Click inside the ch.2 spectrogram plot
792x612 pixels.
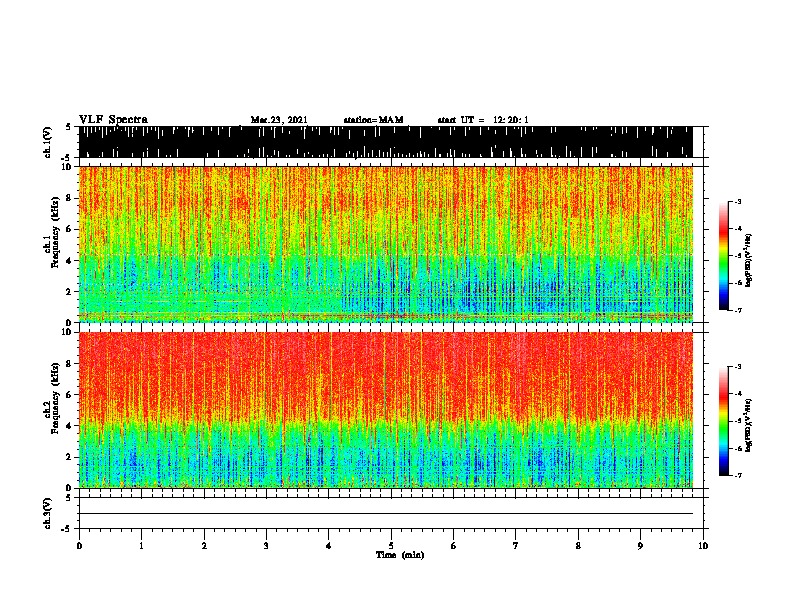[386, 410]
